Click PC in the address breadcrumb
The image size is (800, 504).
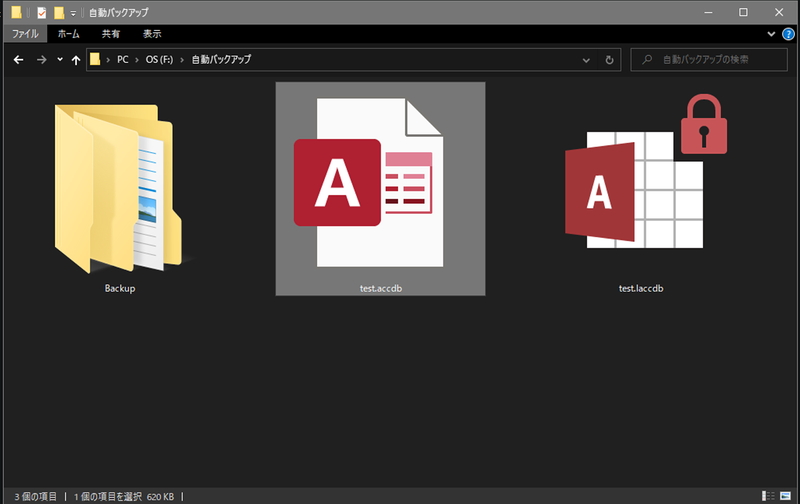[x=122, y=60]
